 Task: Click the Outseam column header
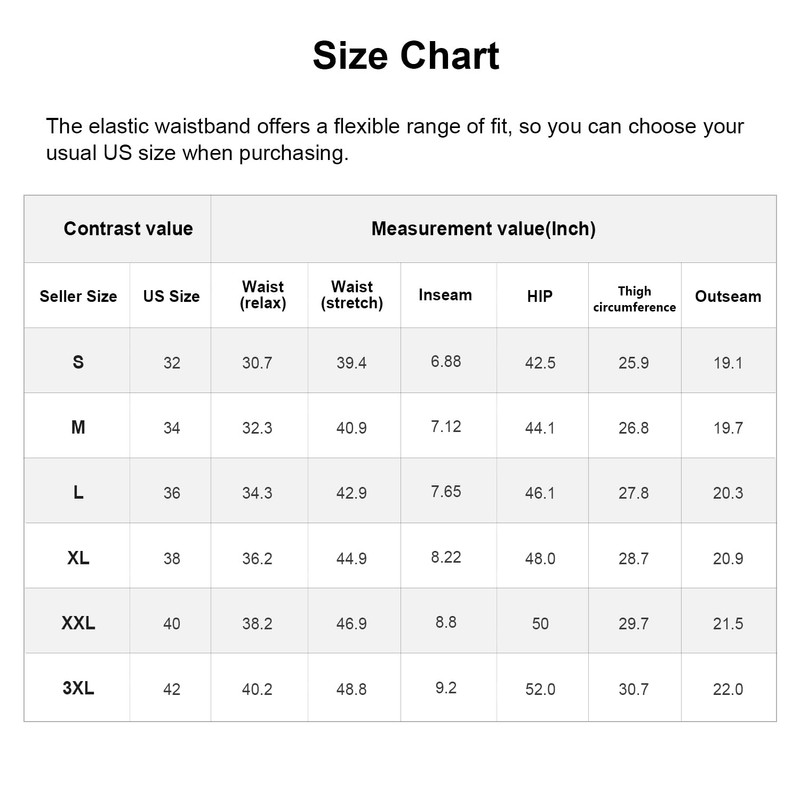pos(728,296)
